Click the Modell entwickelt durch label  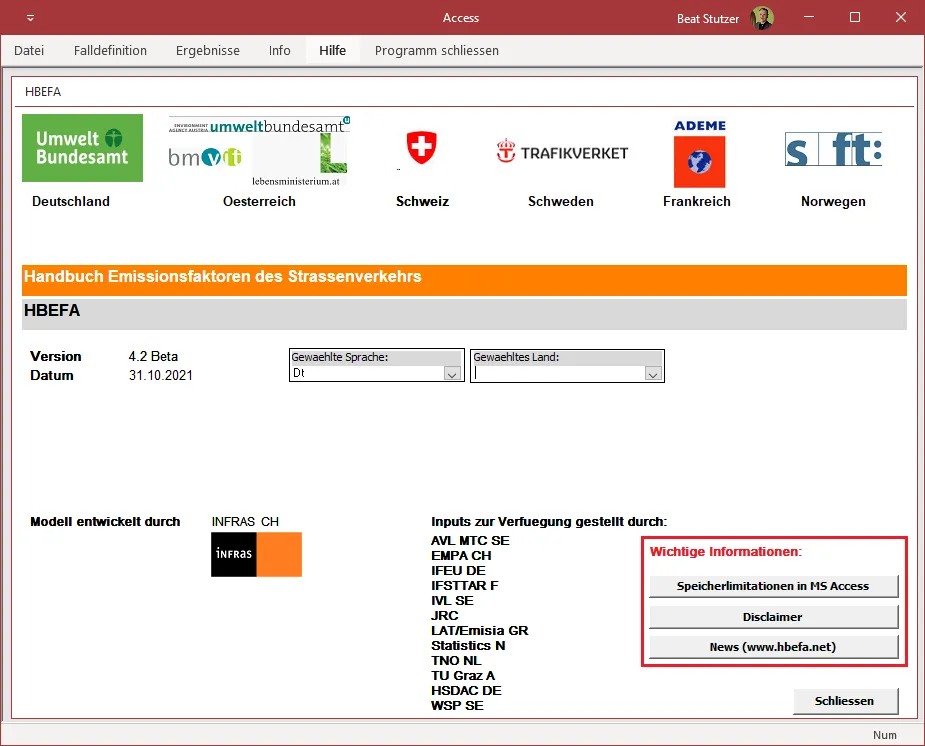pos(105,522)
